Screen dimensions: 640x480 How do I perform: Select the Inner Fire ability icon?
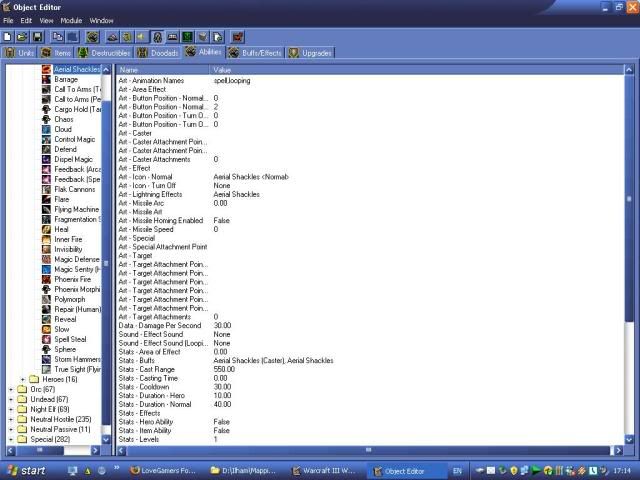coord(47,239)
